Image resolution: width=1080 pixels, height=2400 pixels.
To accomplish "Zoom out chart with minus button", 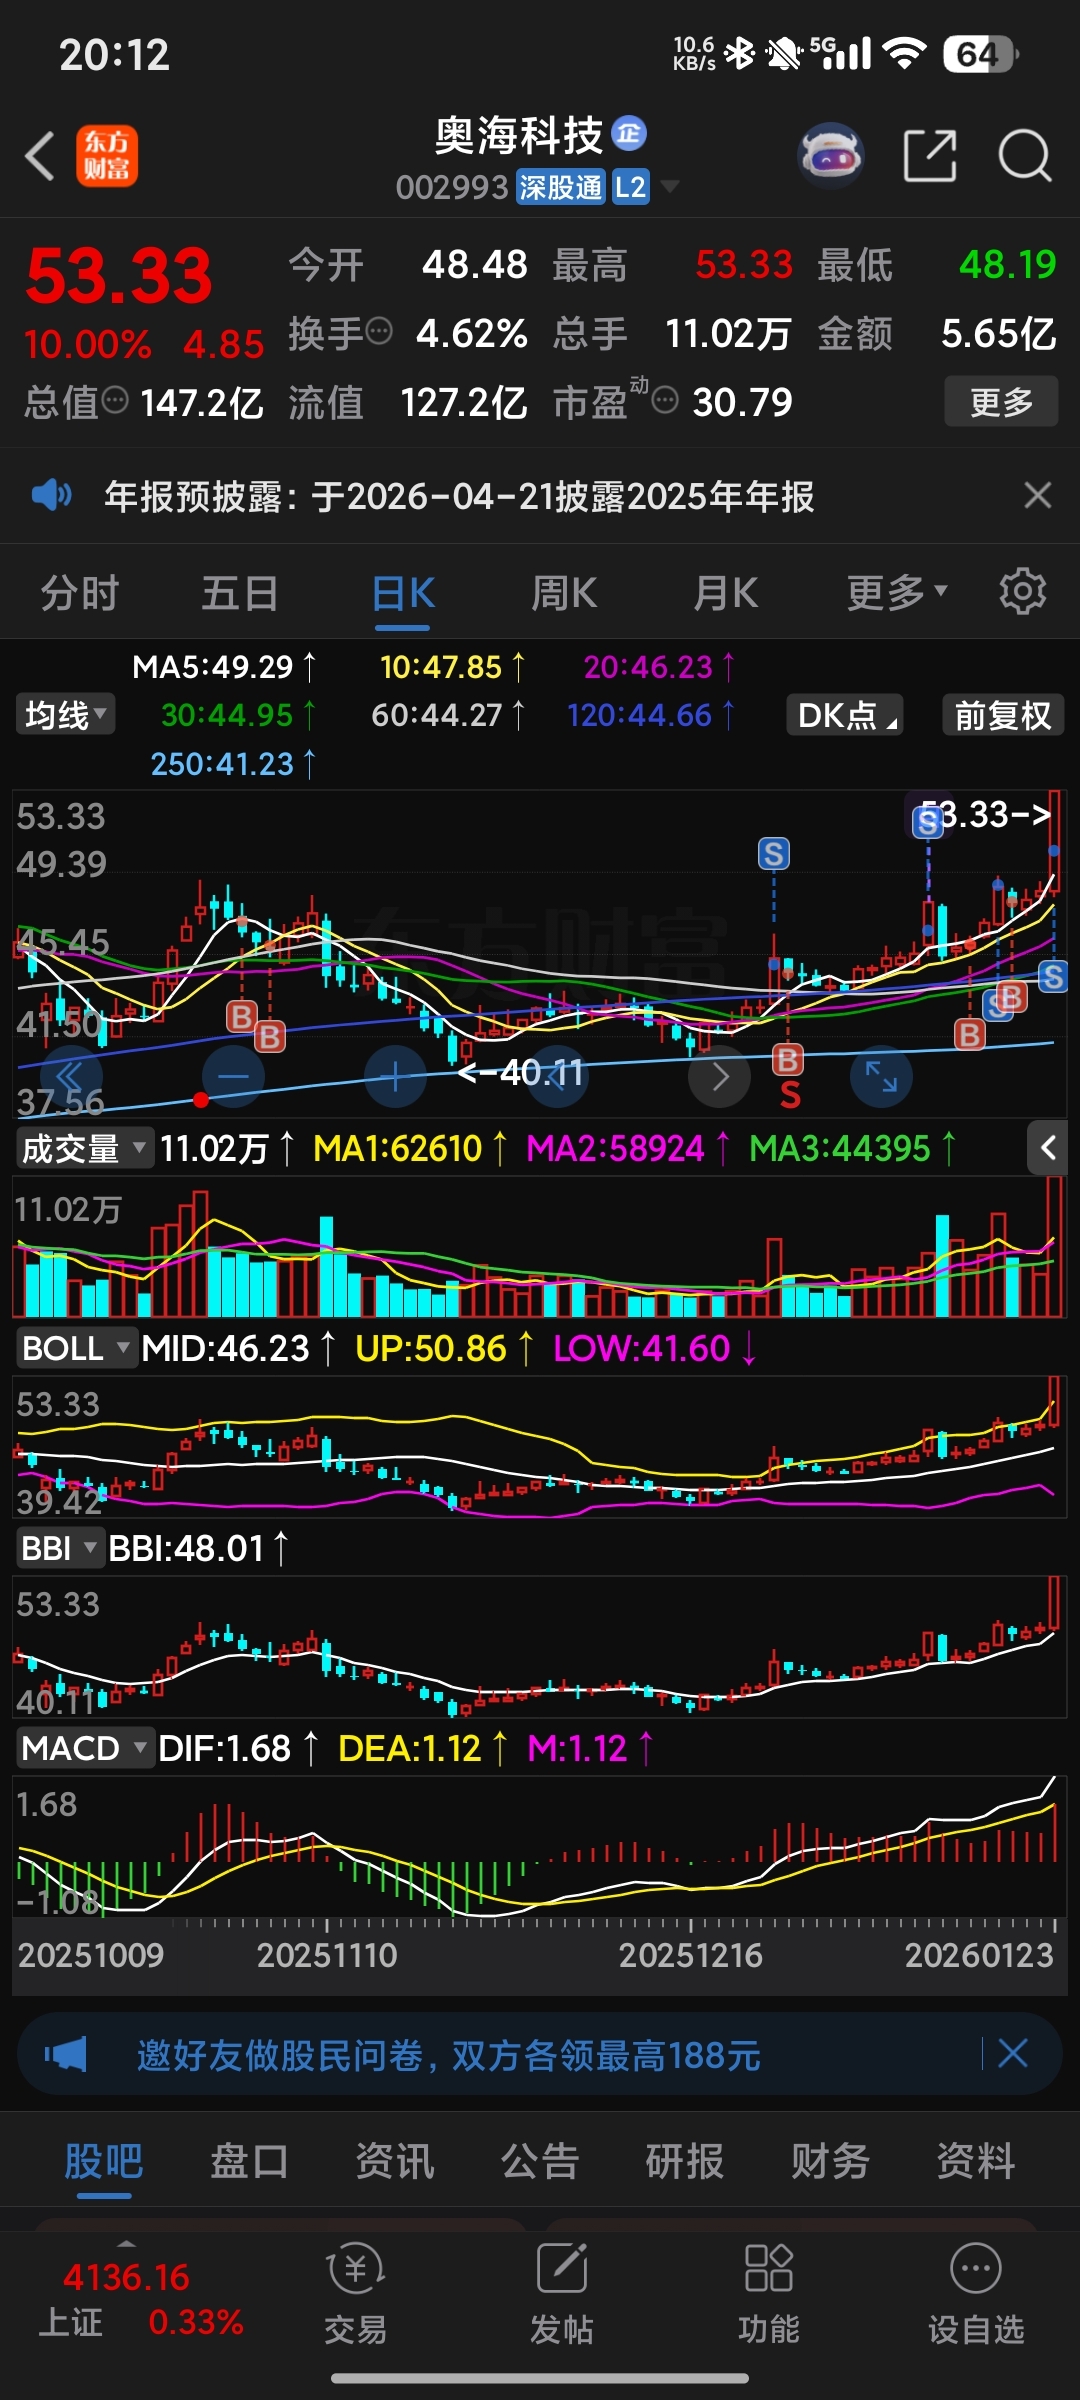I will (233, 1077).
